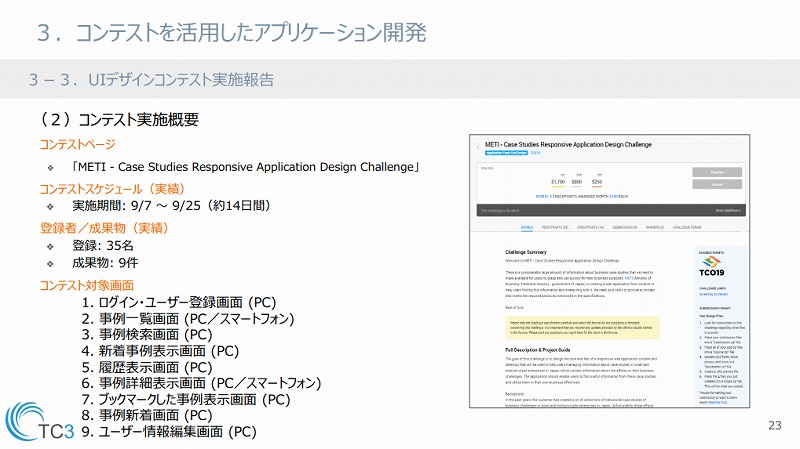Click the back arrow beside the challenge title
Screen dimensions: 800x449
pos(480,145)
